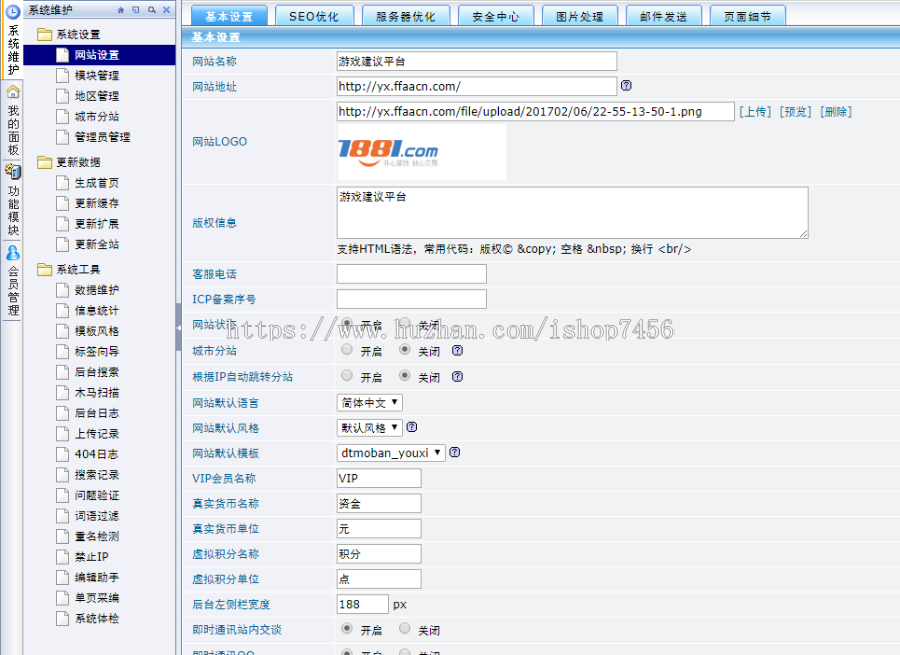Select 关闭 for 根据IP自动跳转分站

[405, 375]
